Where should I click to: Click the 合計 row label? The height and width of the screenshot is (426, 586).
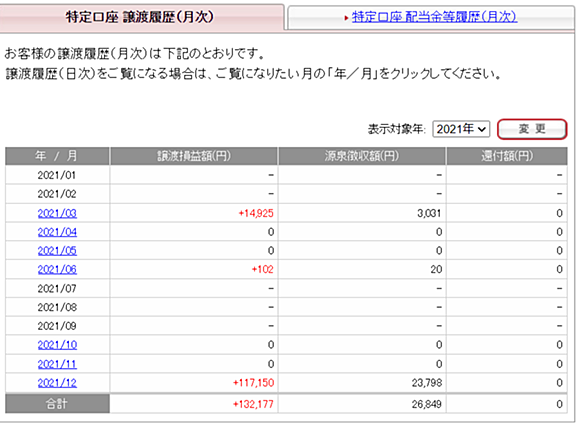coord(57,404)
